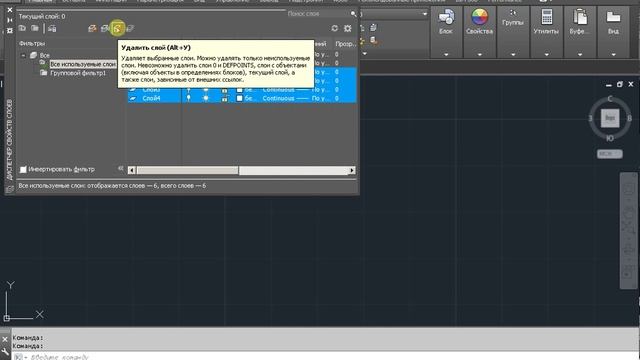Select the Все filter tree item
The width and height of the screenshot is (640, 360).
click(x=44, y=55)
